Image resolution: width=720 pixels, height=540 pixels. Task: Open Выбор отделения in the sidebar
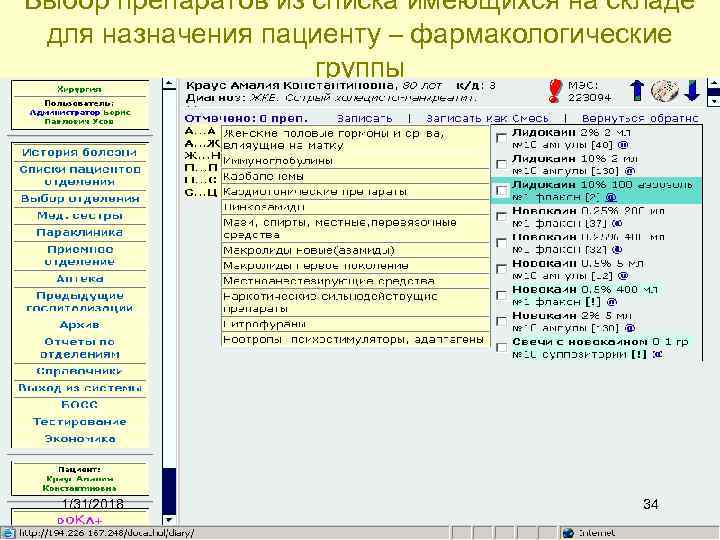pyautogui.click(x=79, y=198)
